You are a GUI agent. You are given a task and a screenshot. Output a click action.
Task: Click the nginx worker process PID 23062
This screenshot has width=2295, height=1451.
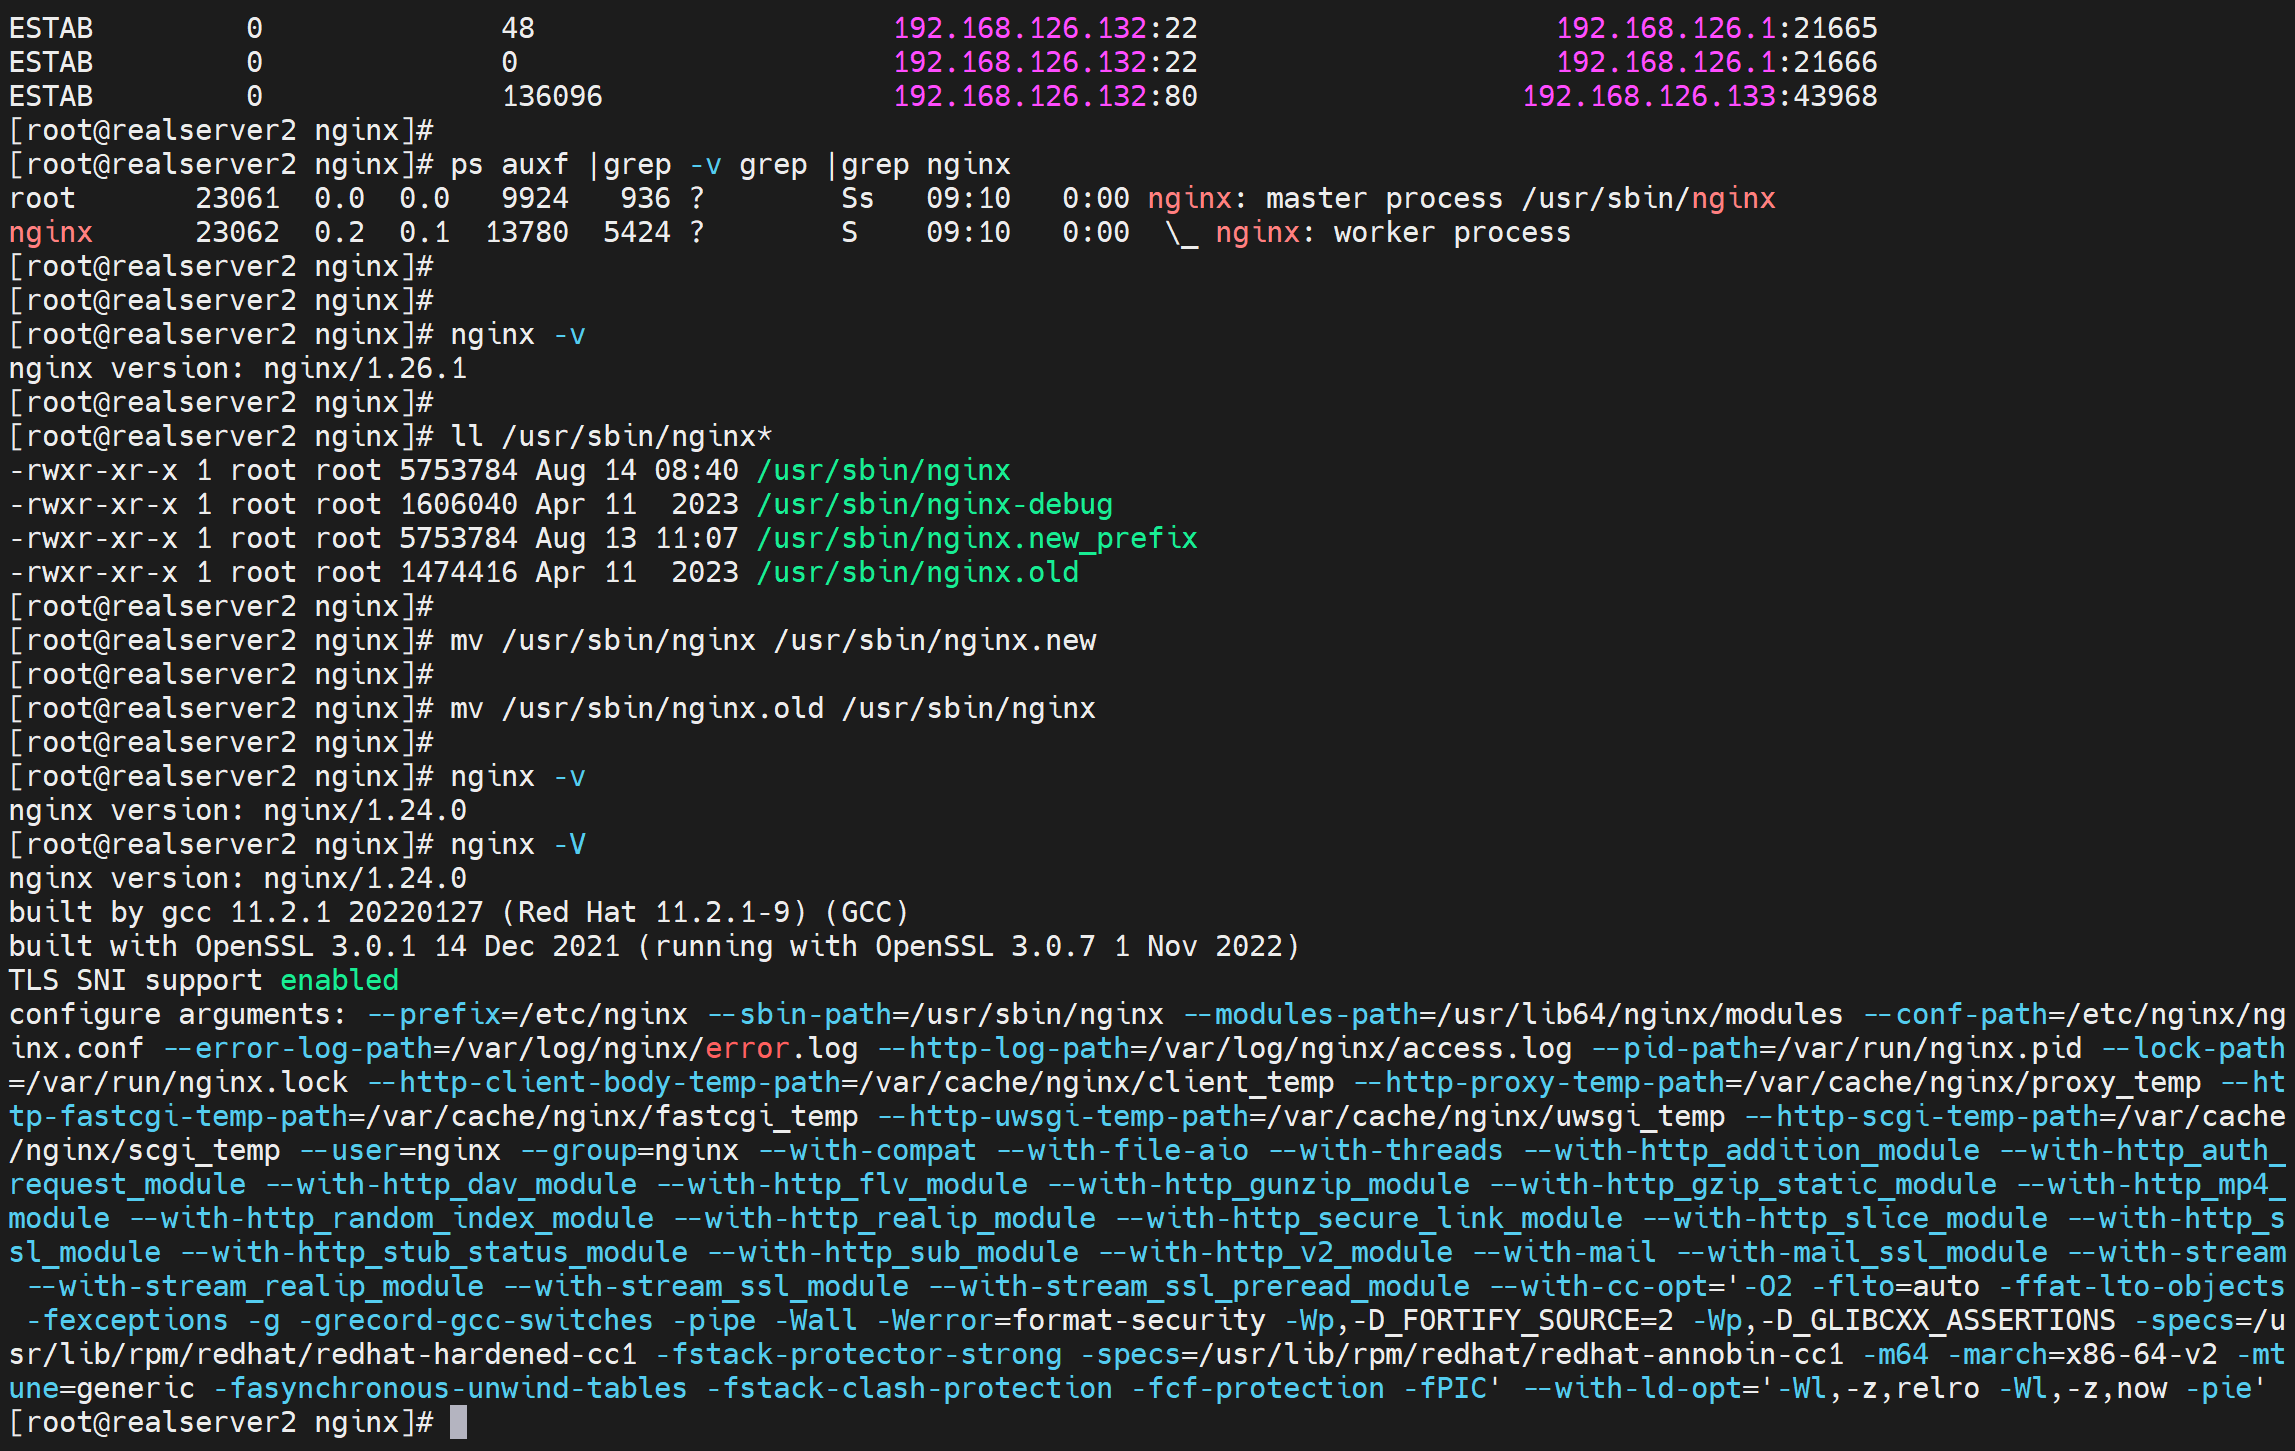[x=237, y=232]
